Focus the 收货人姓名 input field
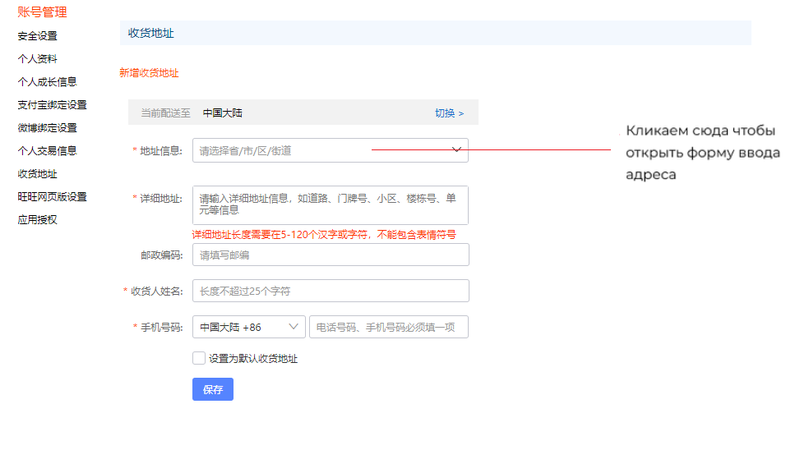The height and width of the screenshot is (450, 800). click(x=330, y=291)
